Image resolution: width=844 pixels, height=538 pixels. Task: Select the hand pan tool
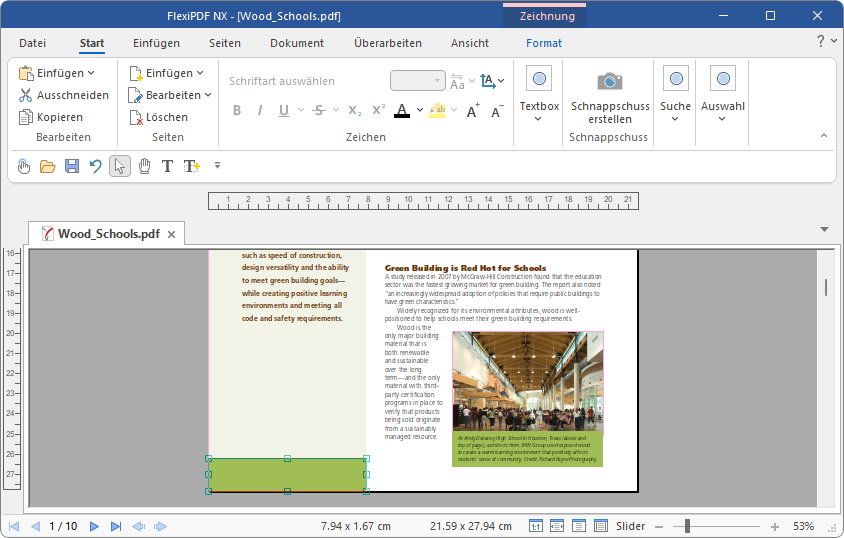144,166
